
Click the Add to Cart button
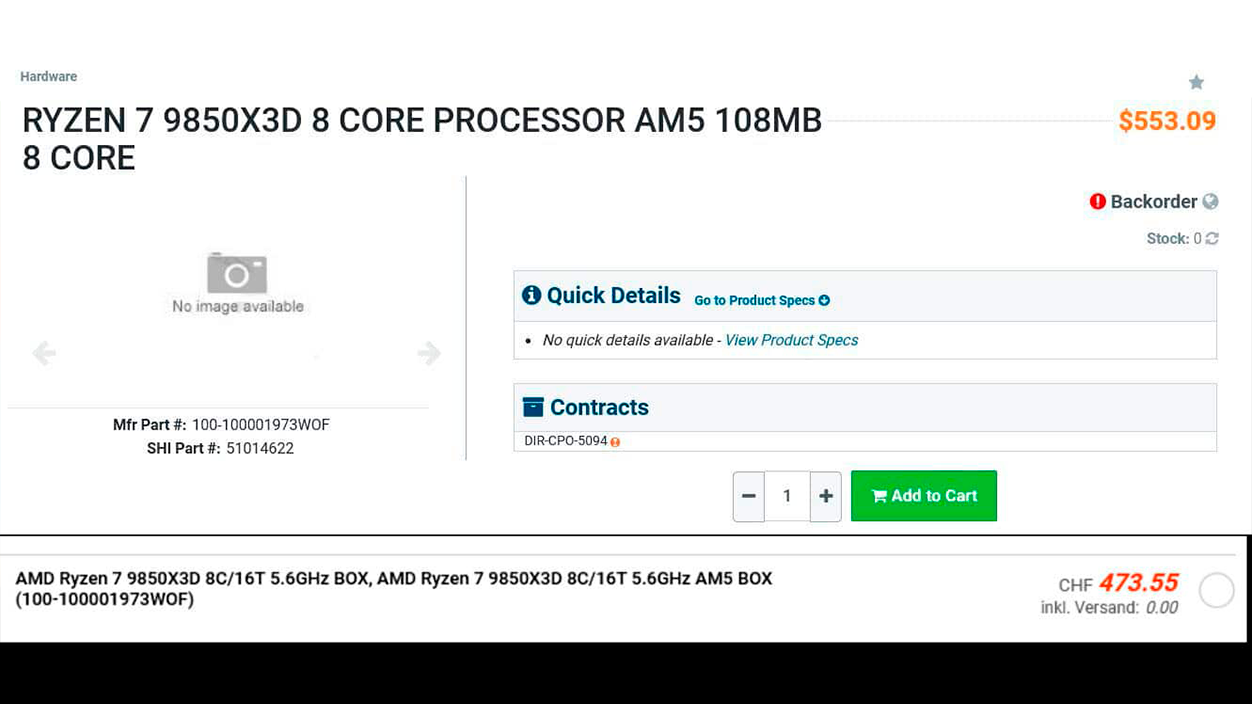point(923,495)
